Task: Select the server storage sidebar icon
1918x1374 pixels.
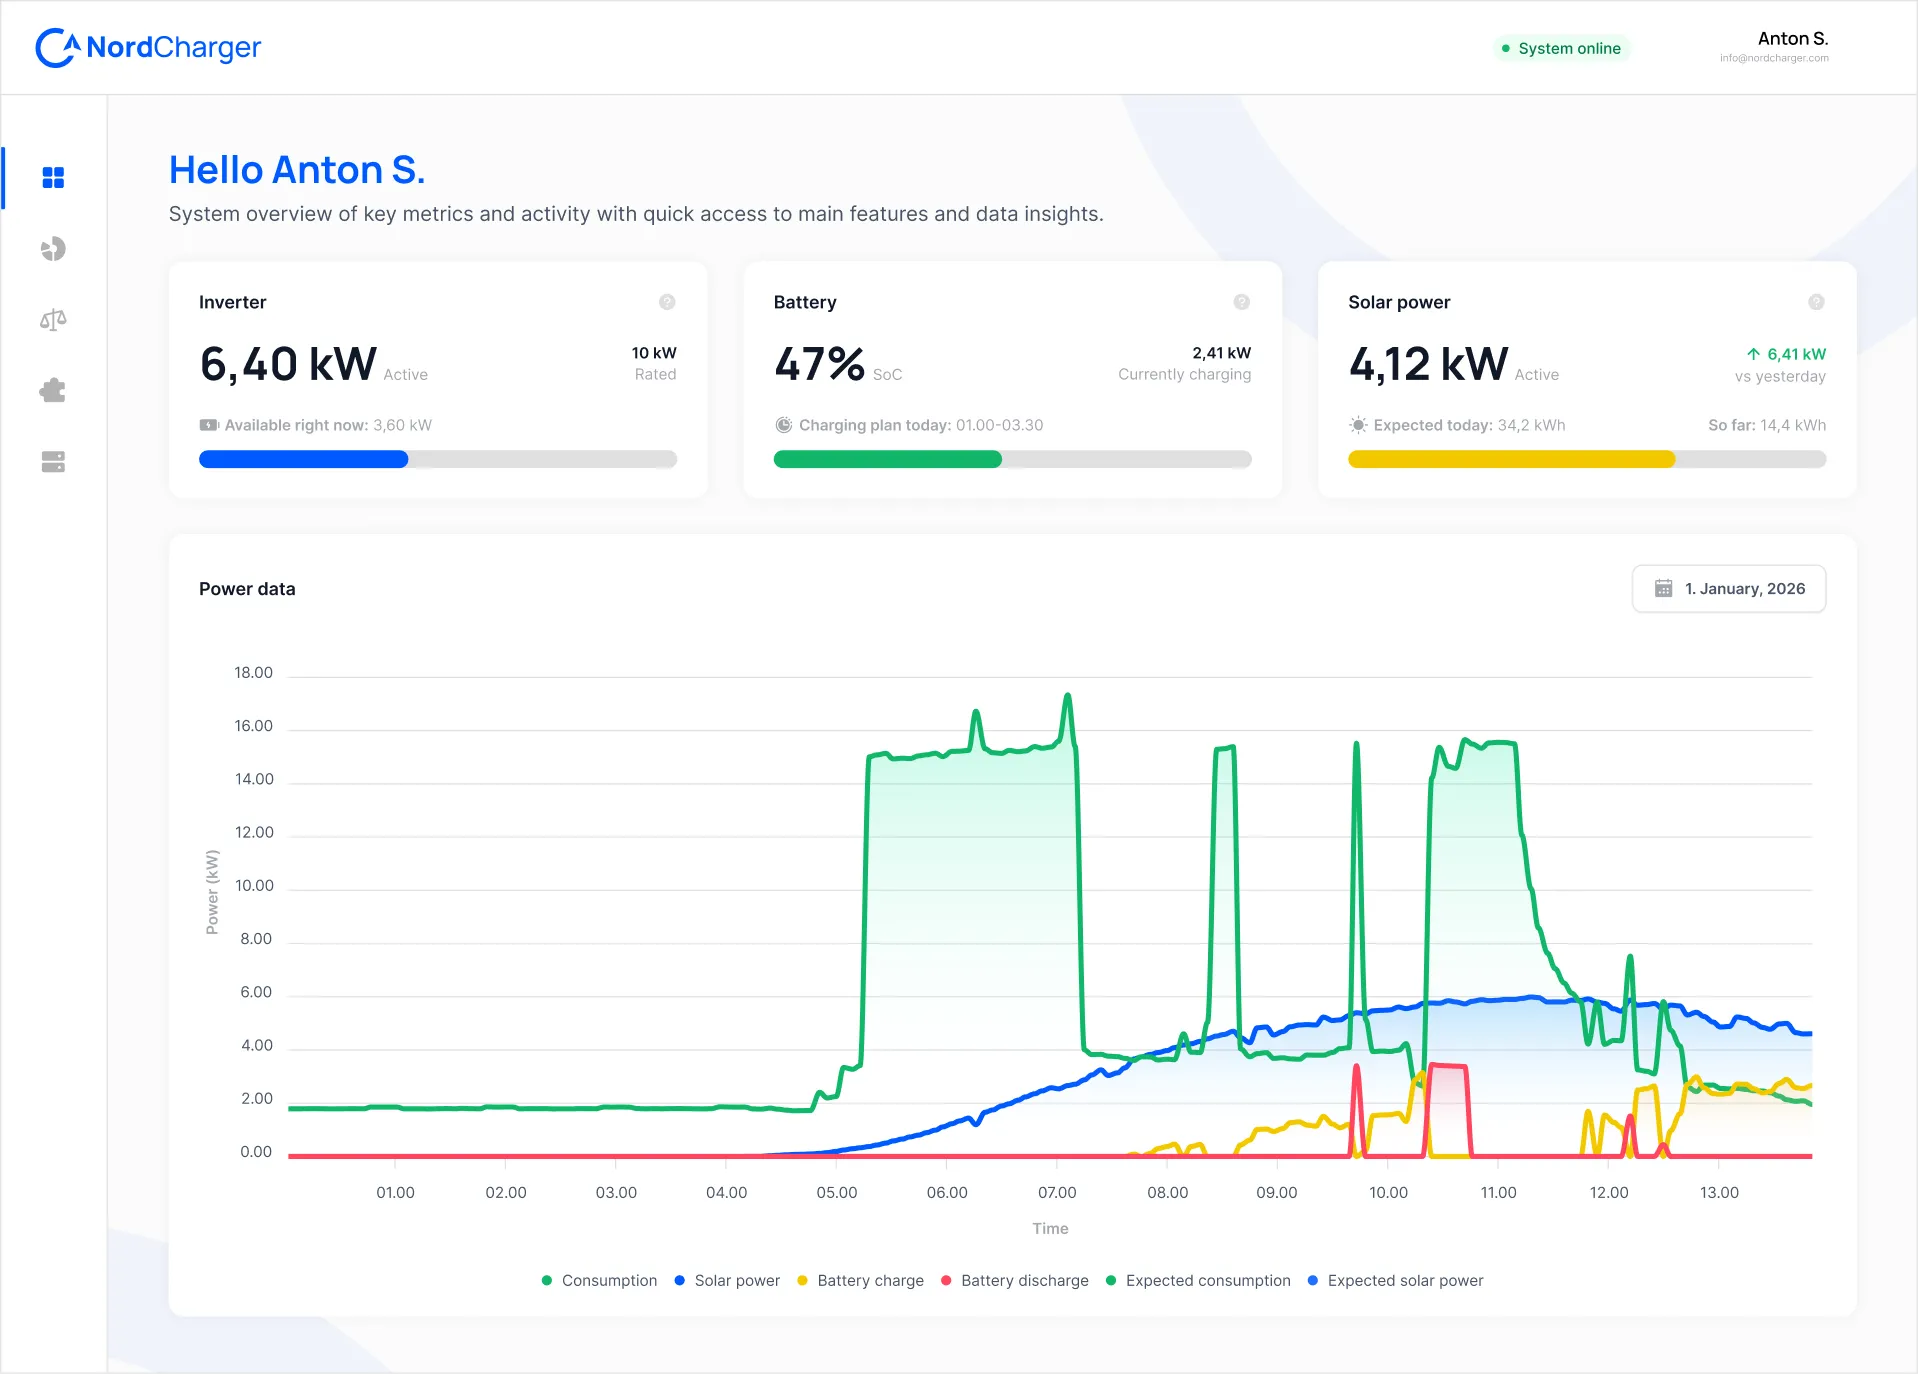Action: coord(53,462)
